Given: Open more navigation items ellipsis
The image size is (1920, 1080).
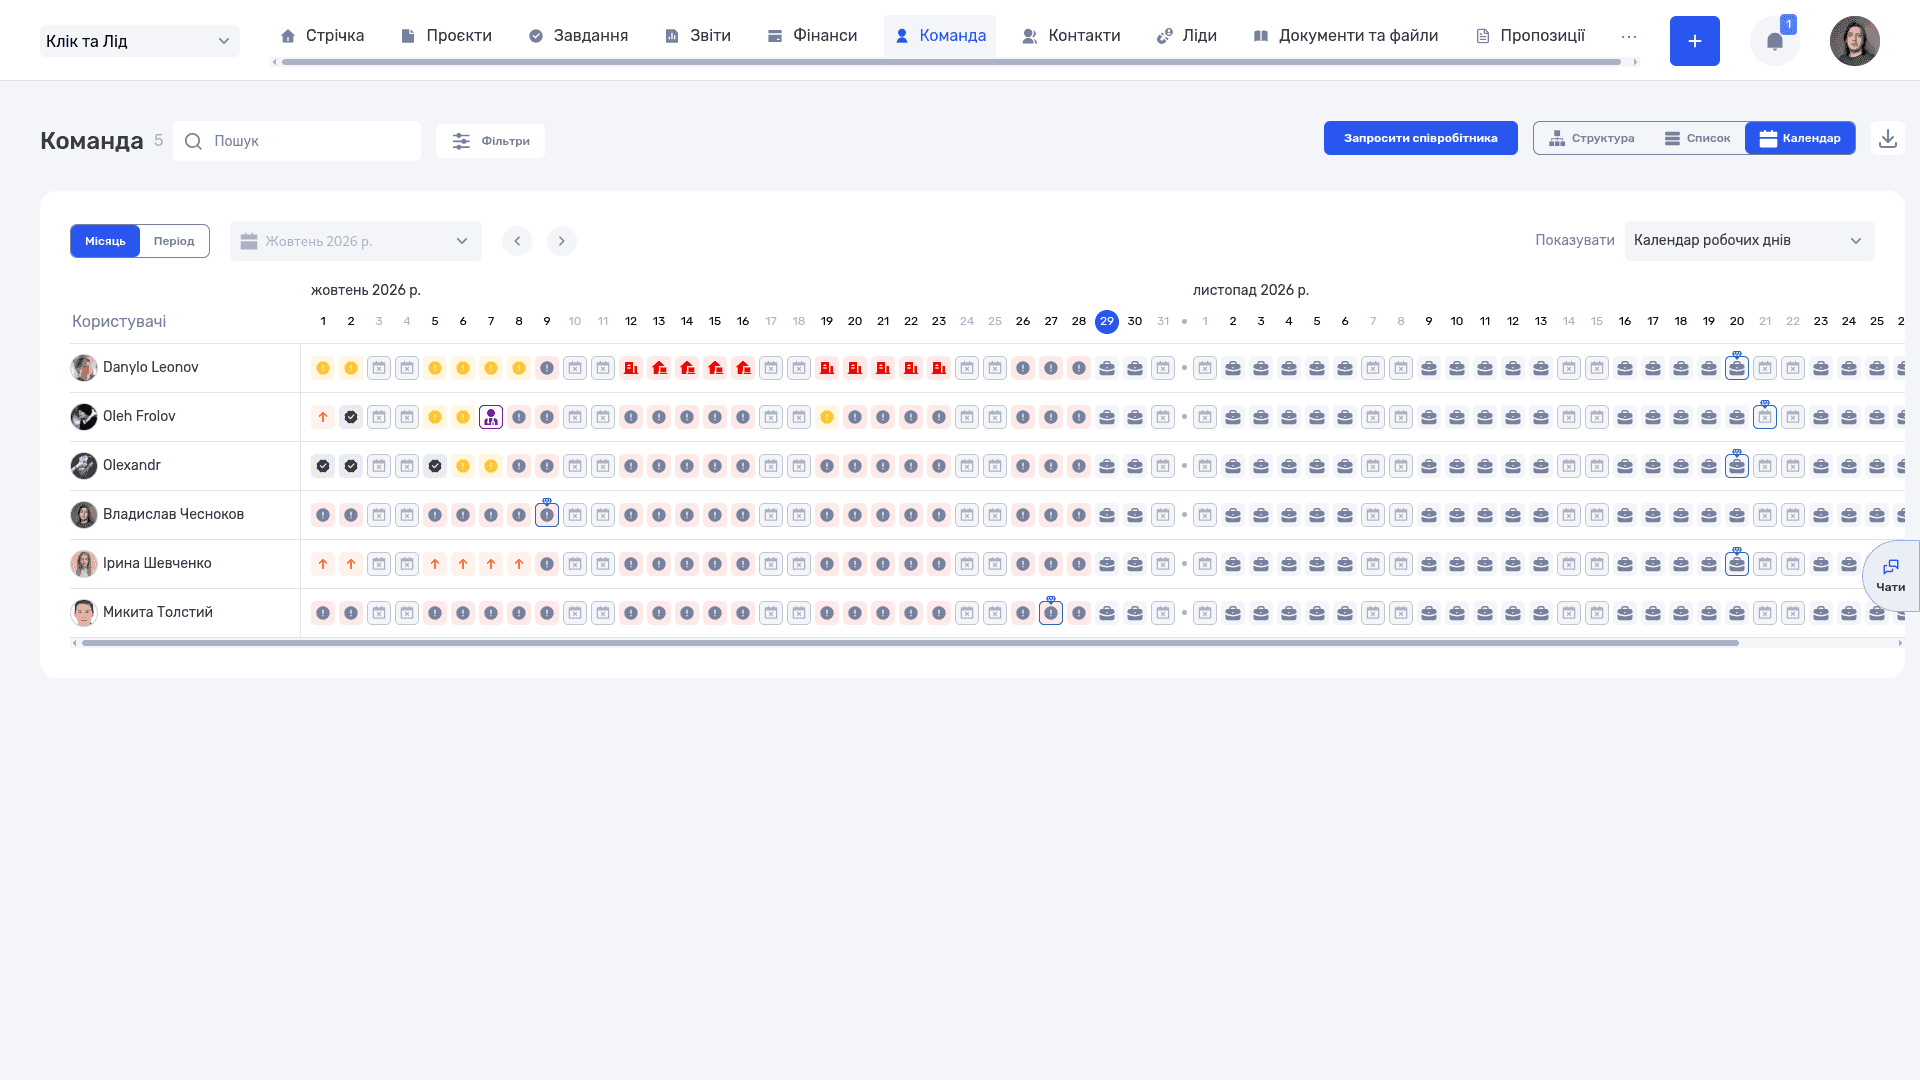Looking at the screenshot, I should [1629, 36].
